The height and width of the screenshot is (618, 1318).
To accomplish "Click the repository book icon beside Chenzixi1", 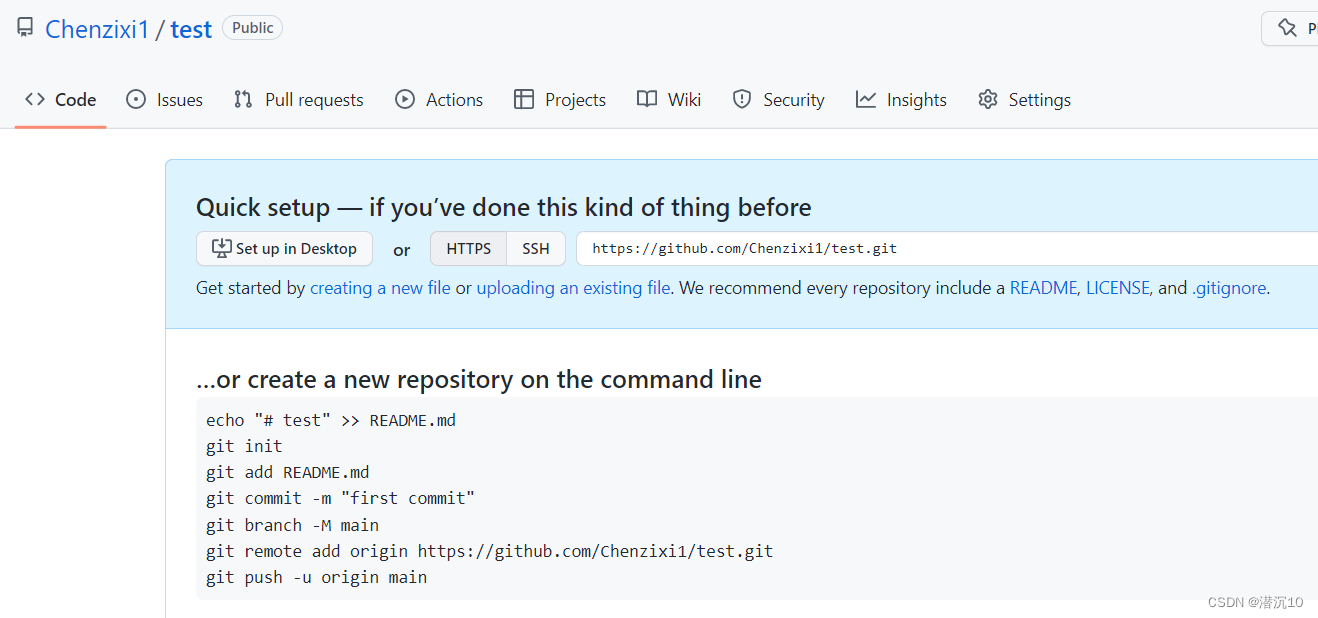I will pos(25,28).
